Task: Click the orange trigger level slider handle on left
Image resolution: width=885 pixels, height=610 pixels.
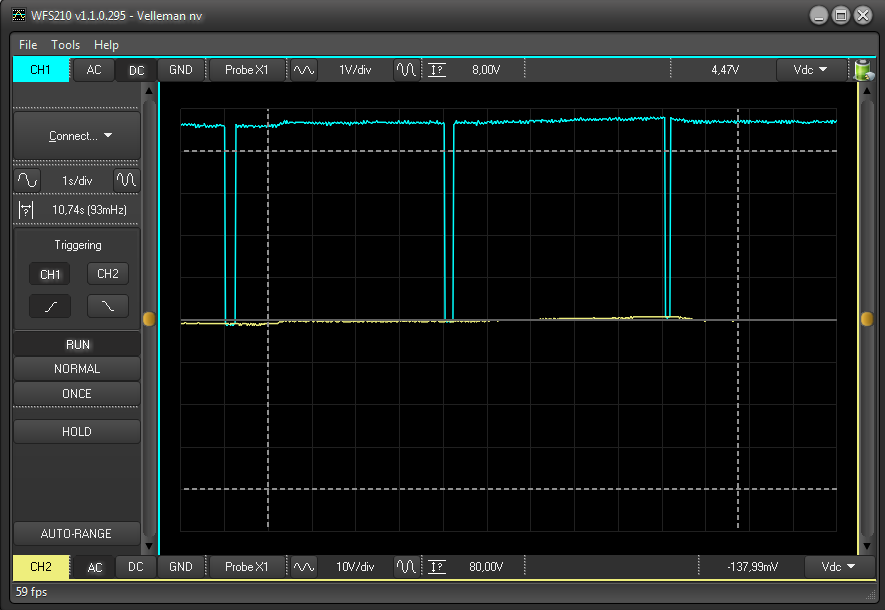Action: tap(150, 319)
